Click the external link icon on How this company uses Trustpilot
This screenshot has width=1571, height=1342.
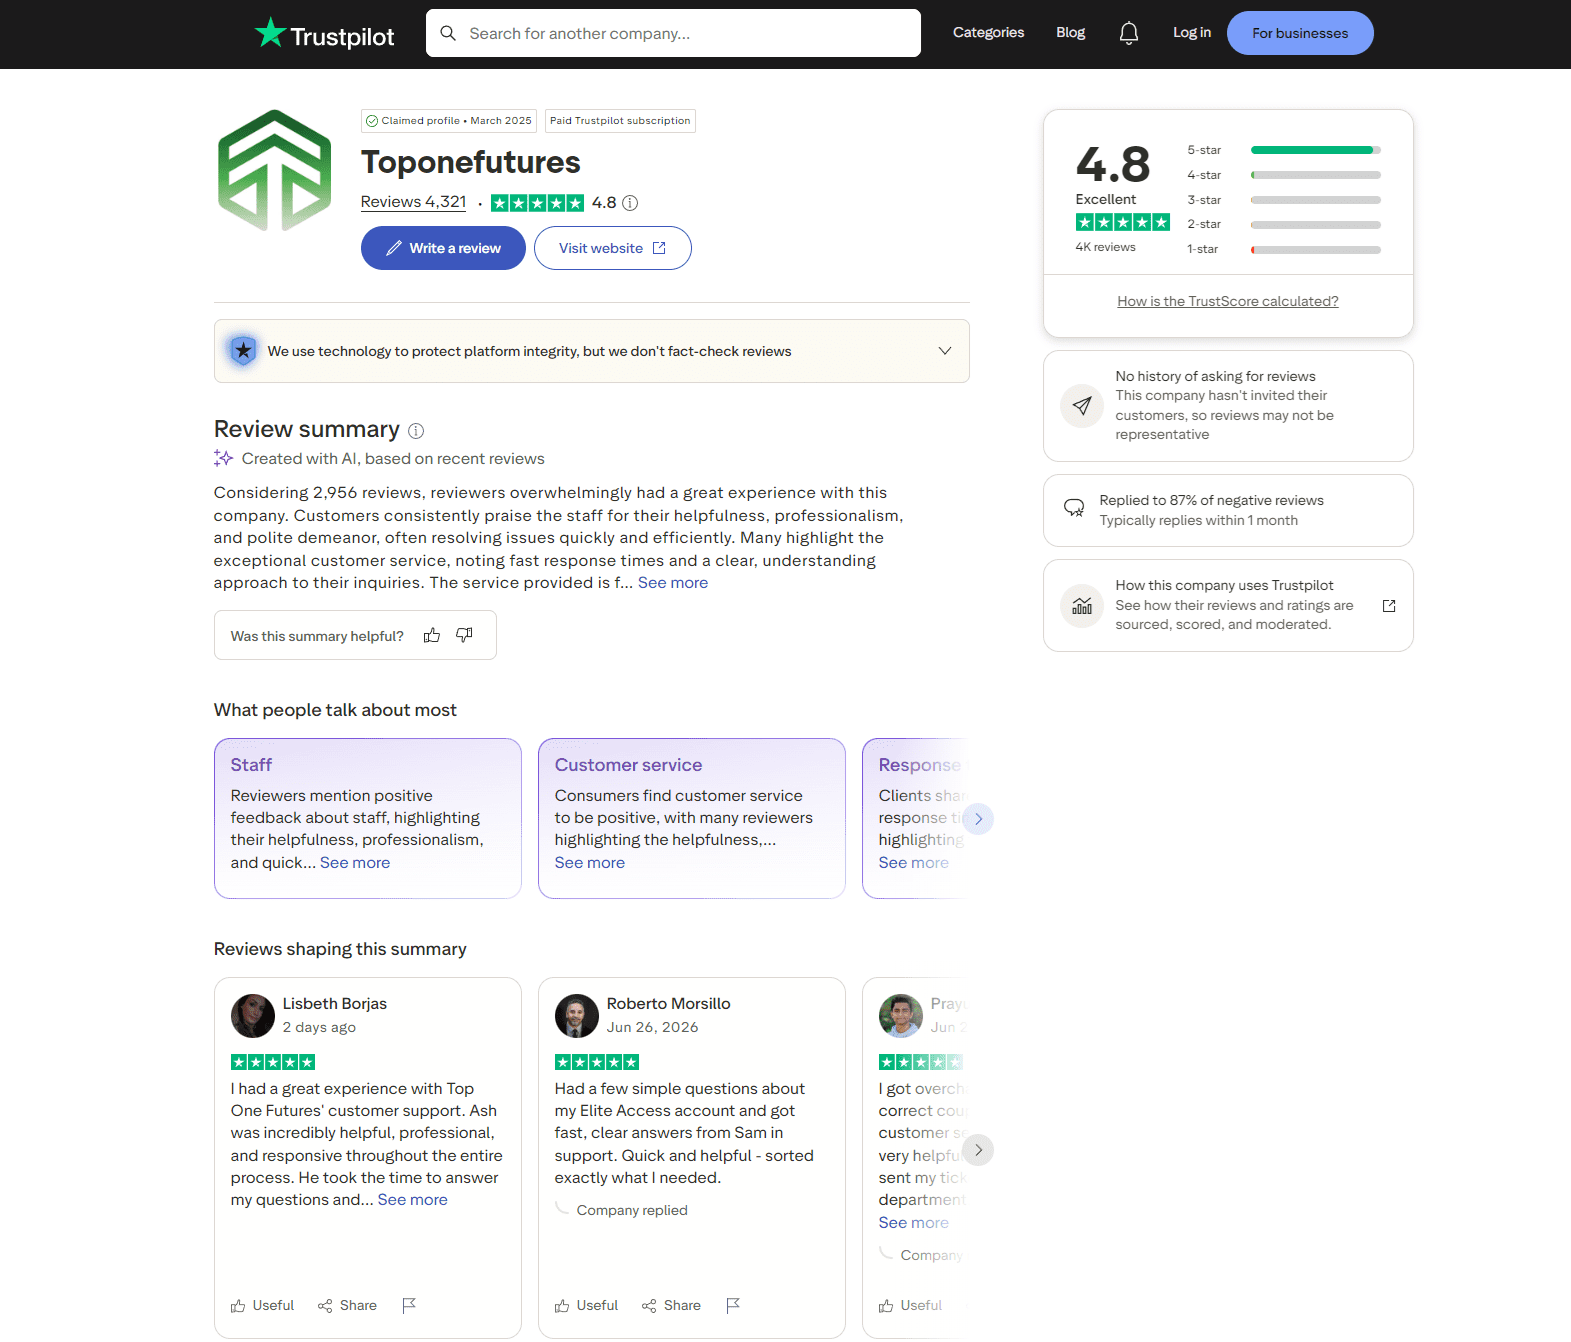[1389, 606]
